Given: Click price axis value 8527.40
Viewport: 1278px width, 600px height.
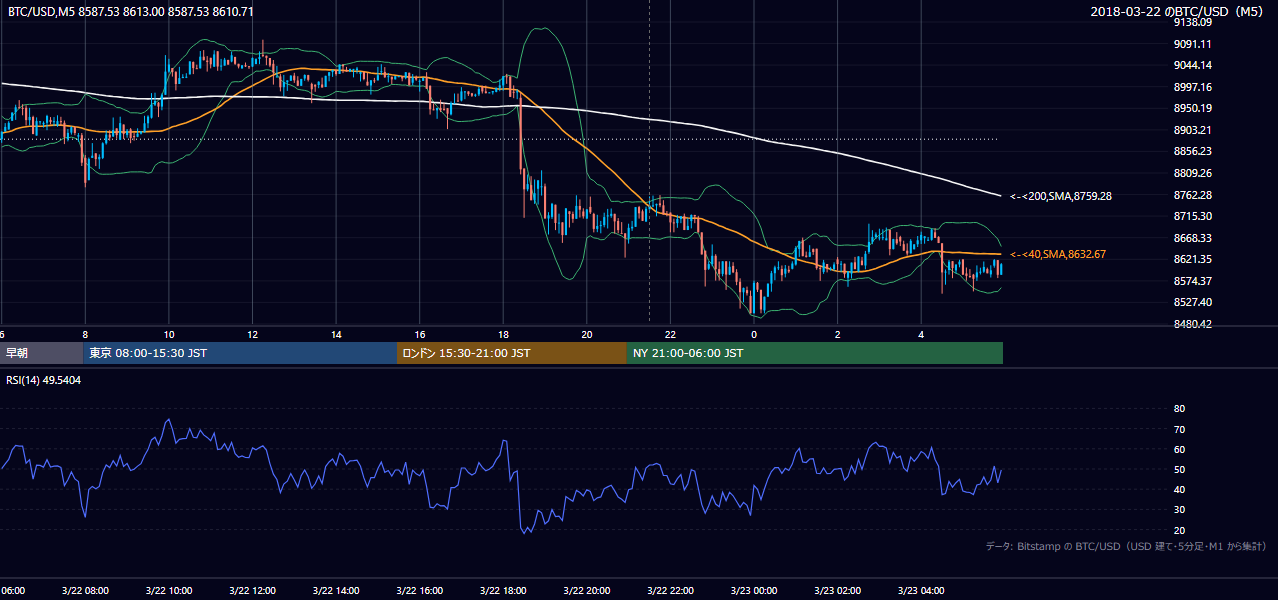Looking at the screenshot, I should coord(1191,302).
